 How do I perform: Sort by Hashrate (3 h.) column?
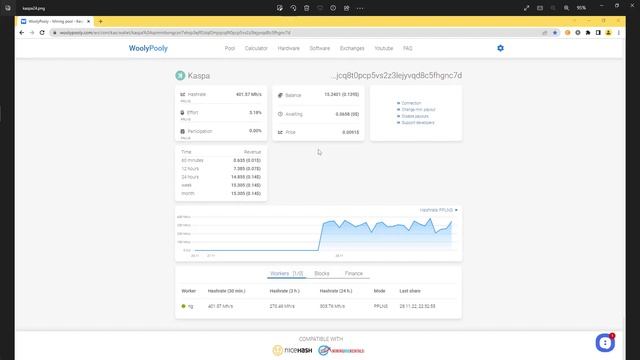coord(284,291)
